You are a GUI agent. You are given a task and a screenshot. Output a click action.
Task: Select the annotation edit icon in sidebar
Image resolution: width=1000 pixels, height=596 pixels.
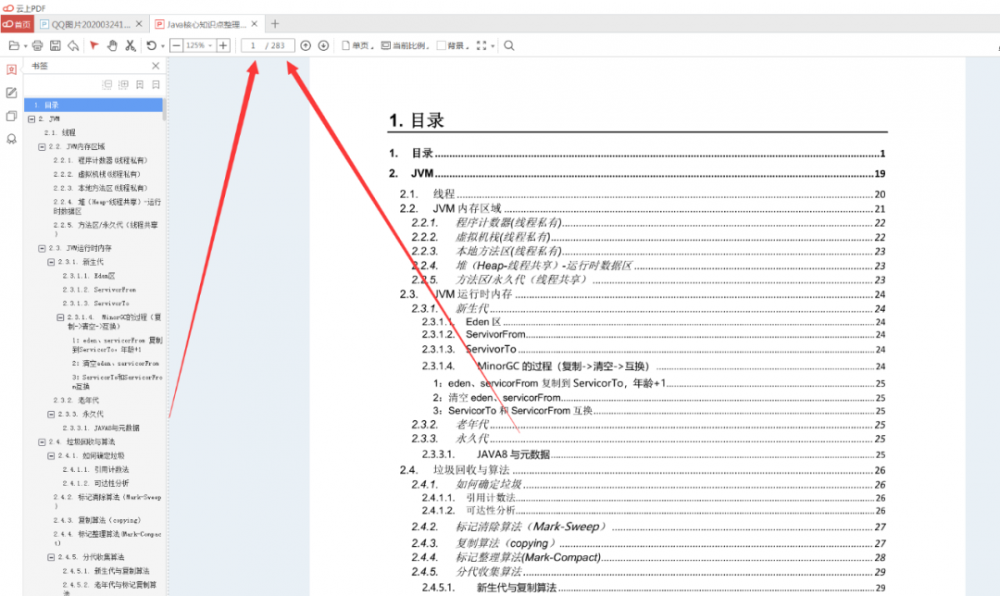click(x=11, y=92)
